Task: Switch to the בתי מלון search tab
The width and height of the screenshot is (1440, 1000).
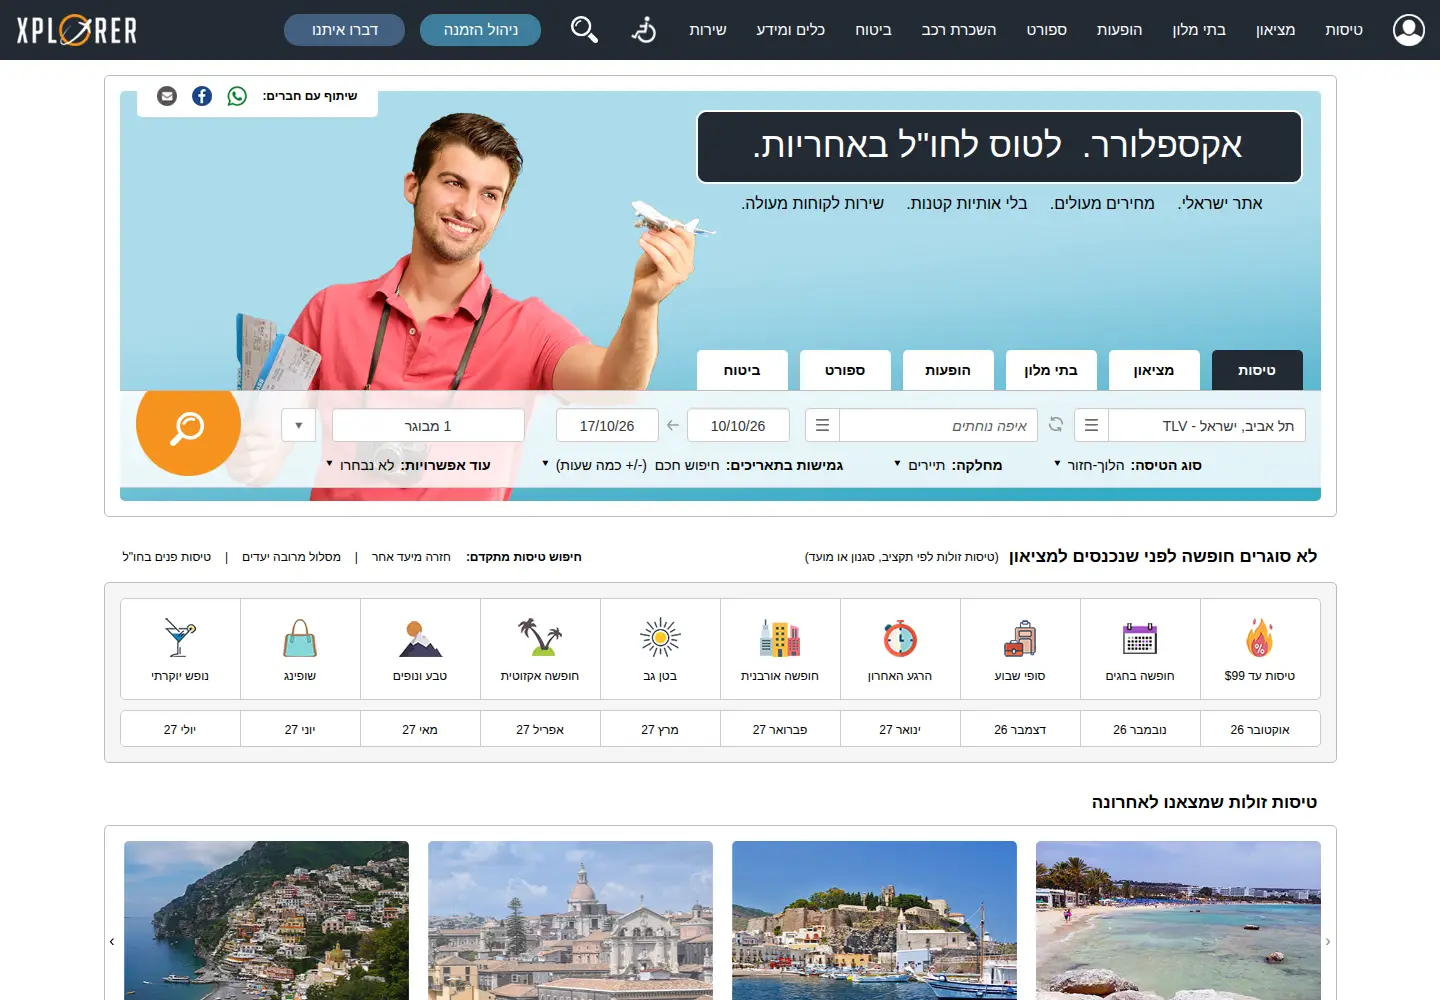Action: [1051, 370]
